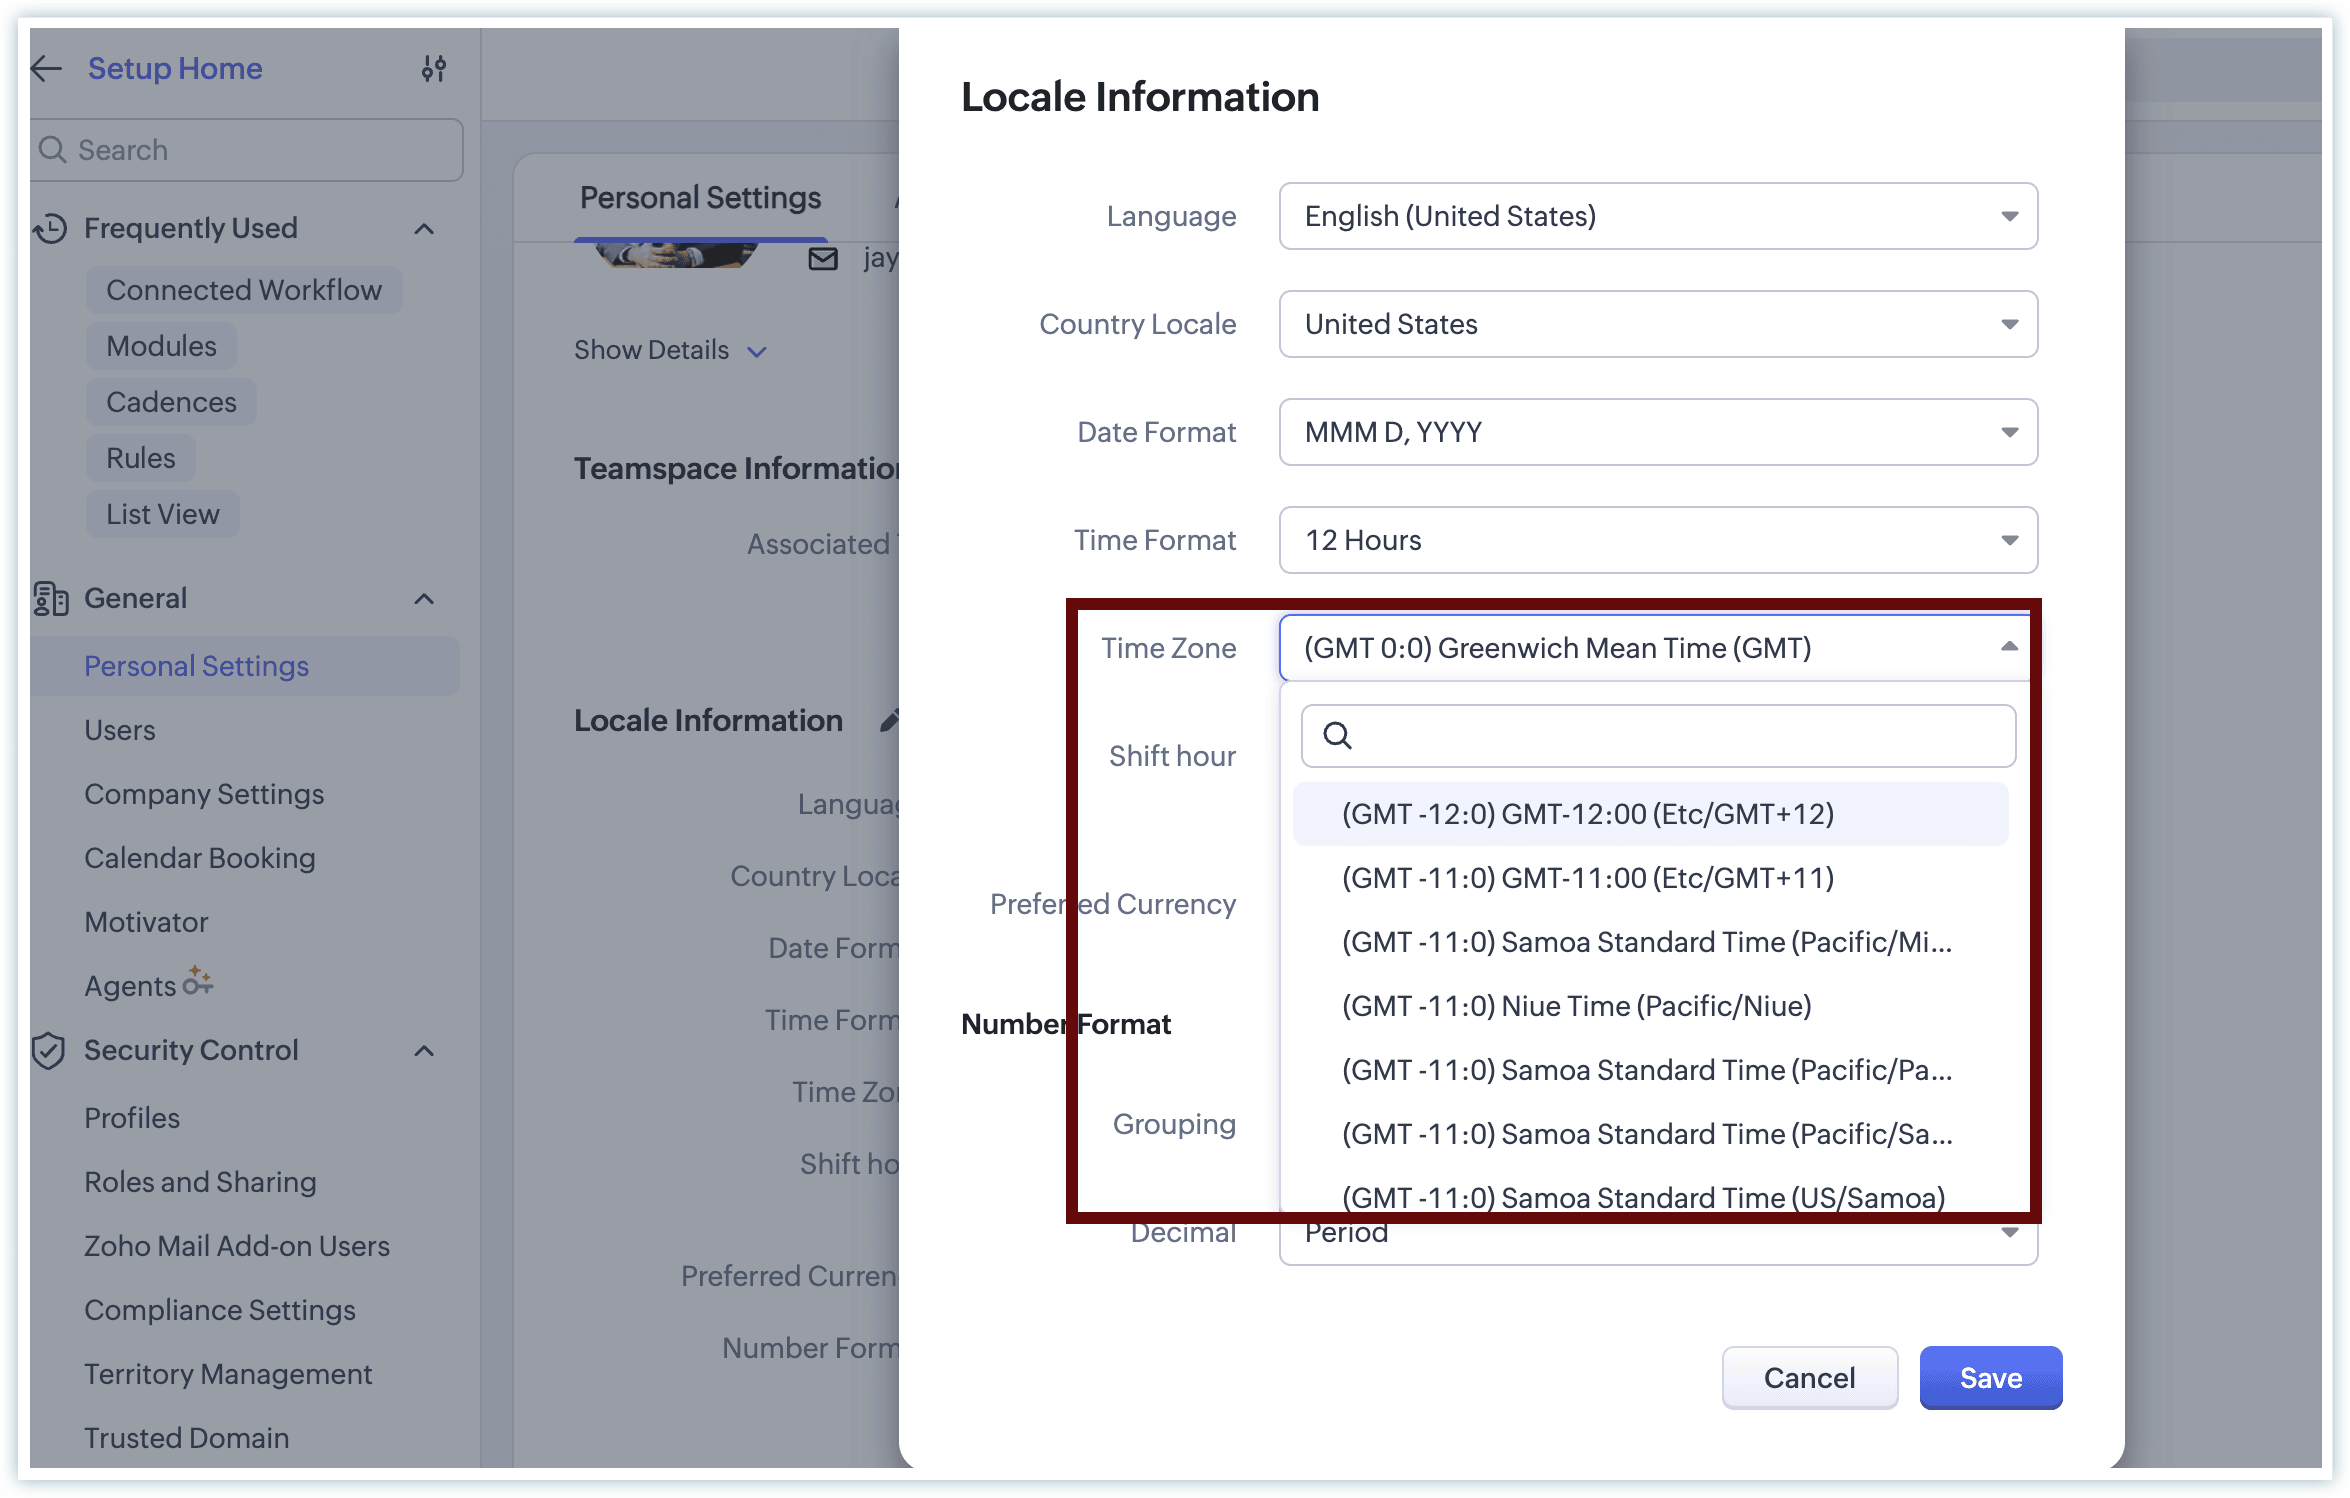Image resolution: width=2350 pixels, height=1498 pixels.
Task: Click the magnifier icon in time zone search
Action: click(1337, 736)
